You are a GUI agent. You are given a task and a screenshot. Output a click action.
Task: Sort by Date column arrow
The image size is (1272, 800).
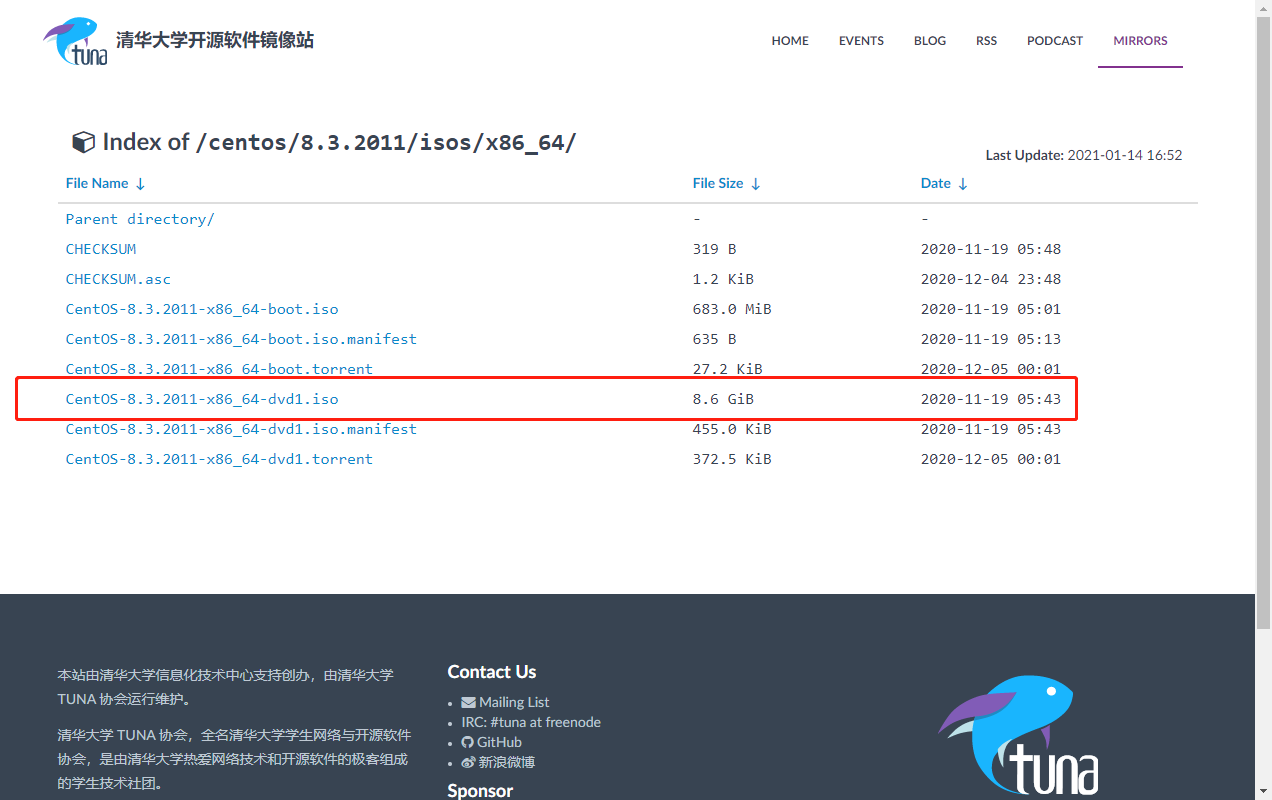coord(962,184)
